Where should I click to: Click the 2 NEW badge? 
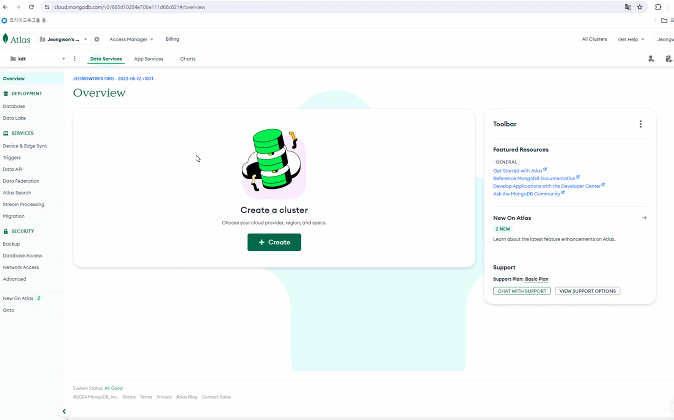502,229
